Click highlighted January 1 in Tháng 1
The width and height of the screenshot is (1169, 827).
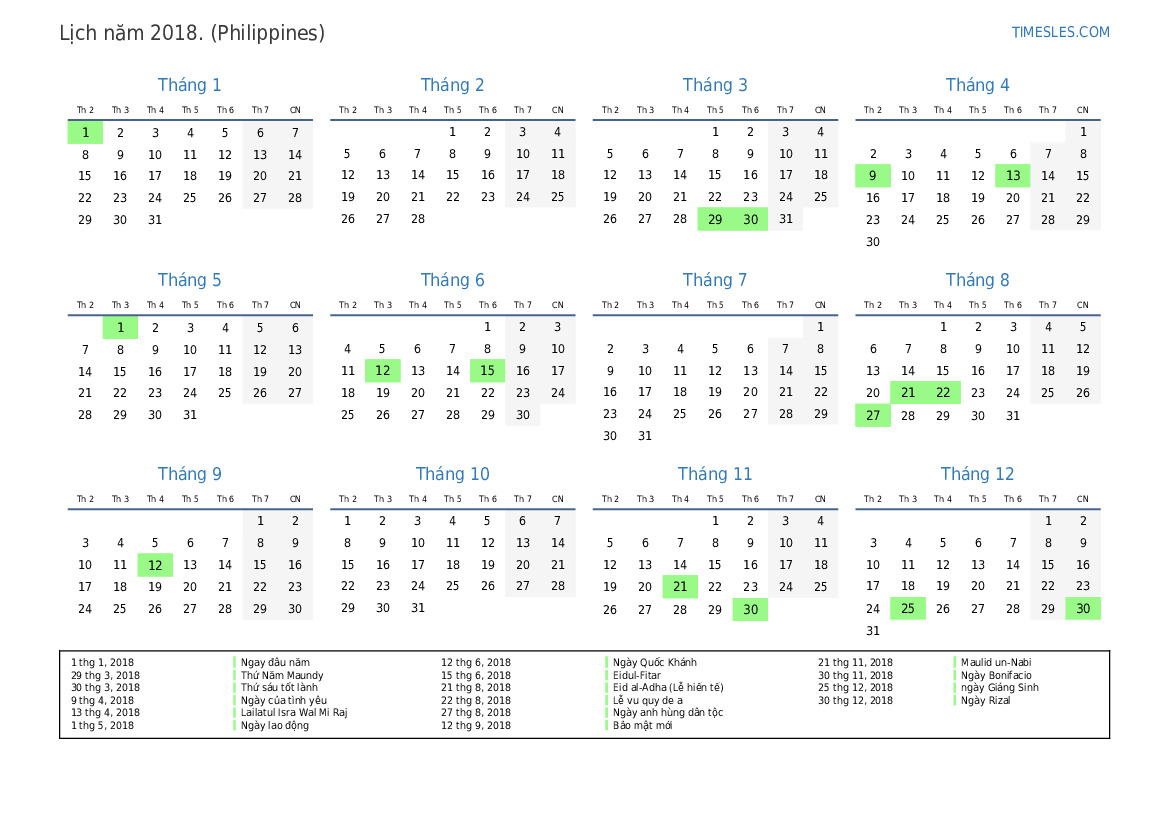tap(85, 132)
